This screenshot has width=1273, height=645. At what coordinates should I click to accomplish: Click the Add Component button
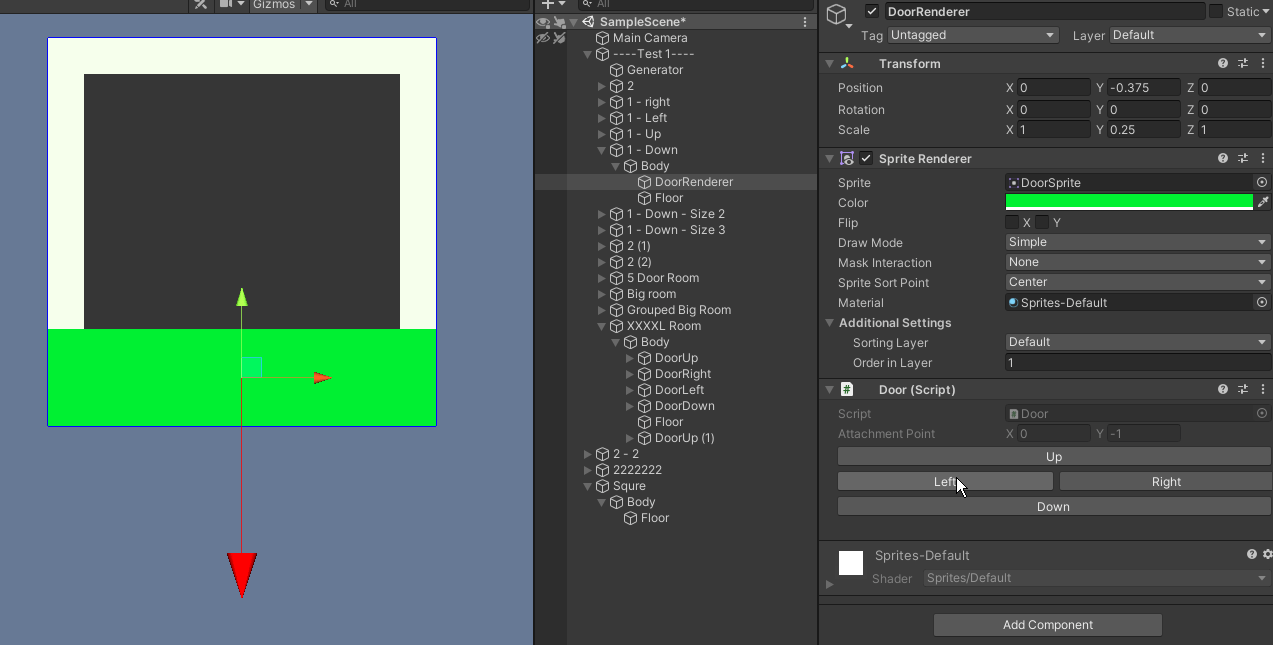(x=1047, y=625)
